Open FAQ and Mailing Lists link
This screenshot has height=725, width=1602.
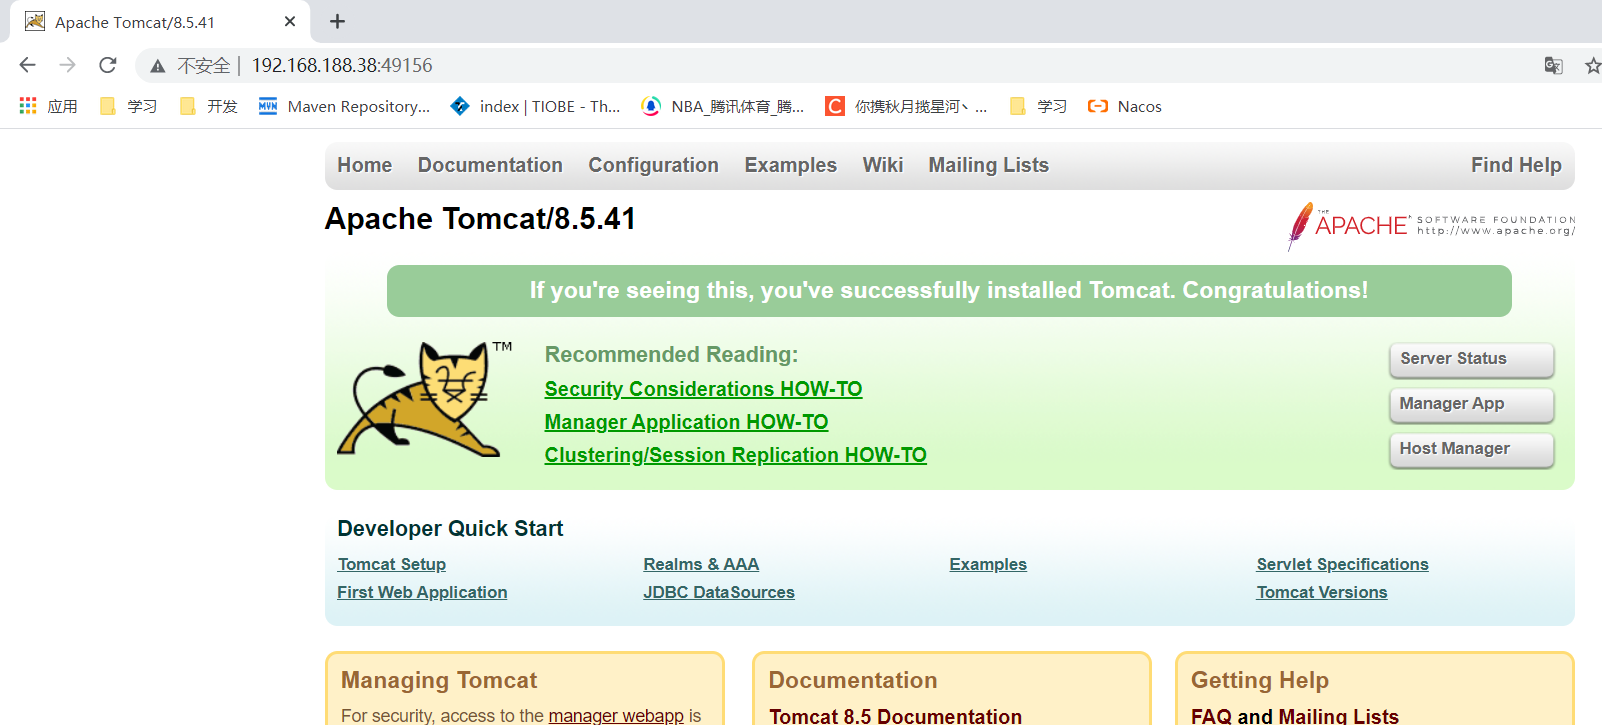coord(1295,716)
